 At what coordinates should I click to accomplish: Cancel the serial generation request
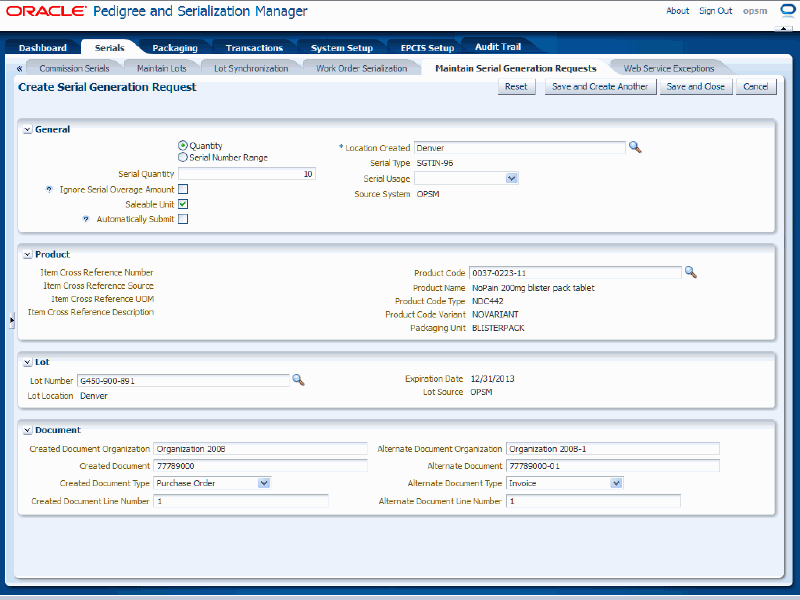(756, 87)
